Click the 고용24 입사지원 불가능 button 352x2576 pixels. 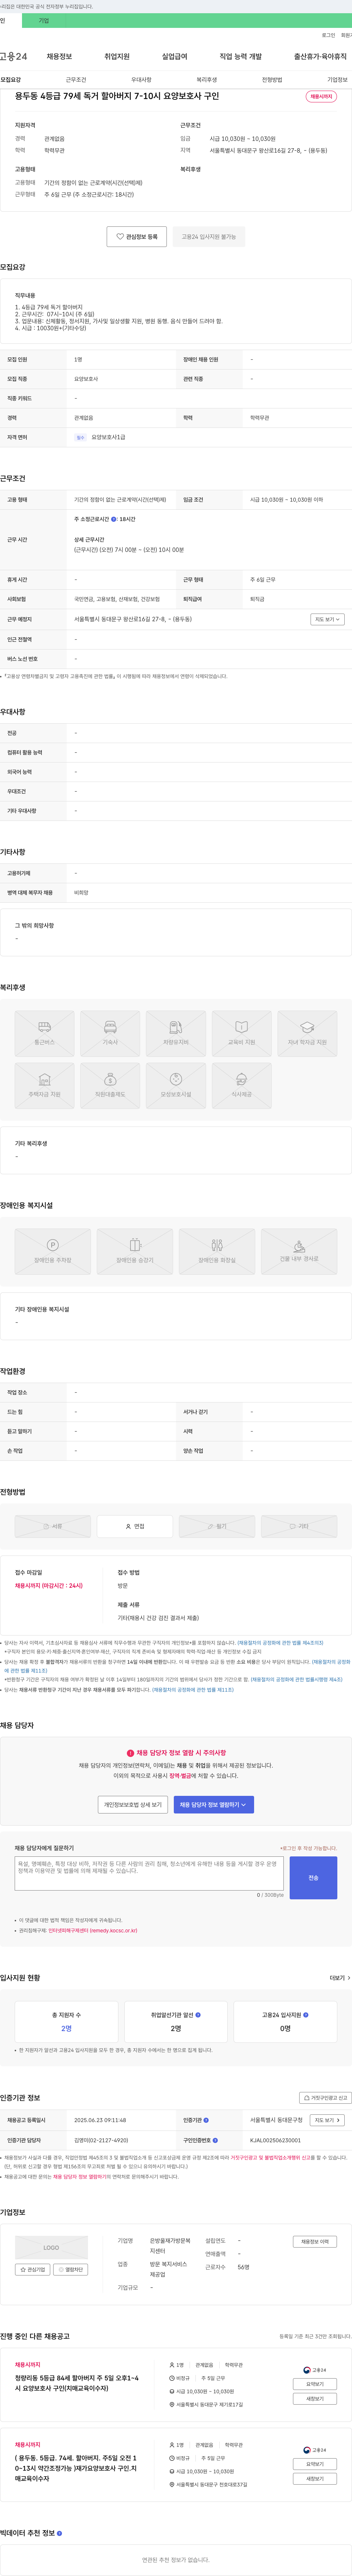click(x=209, y=237)
